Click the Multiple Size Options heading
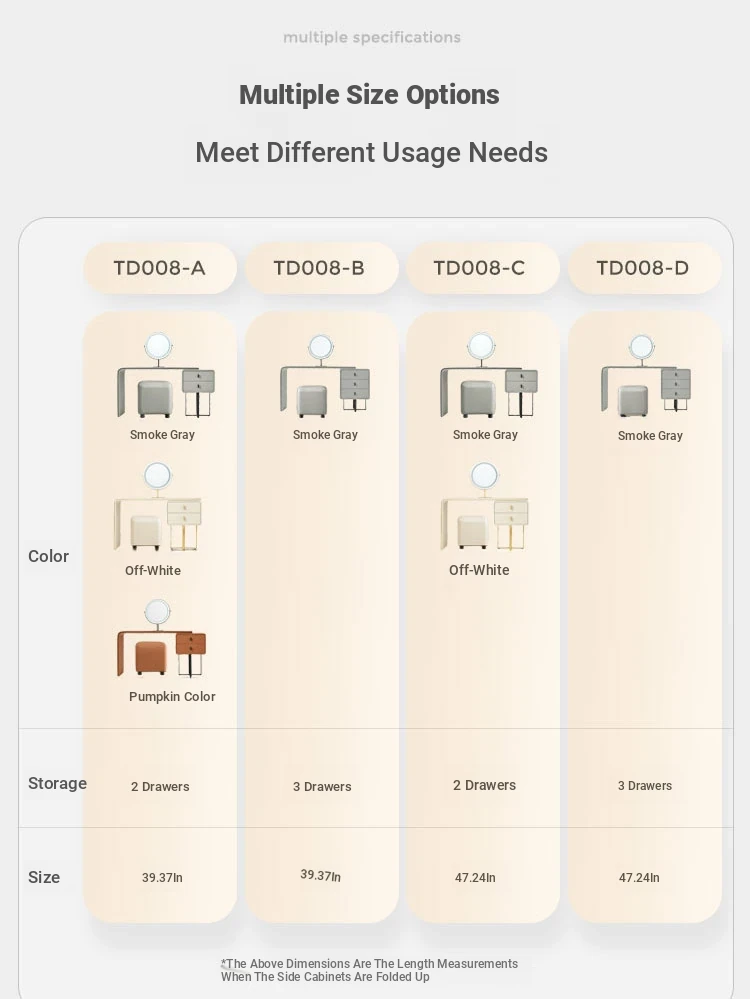The image size is (750, 999). 370,95
